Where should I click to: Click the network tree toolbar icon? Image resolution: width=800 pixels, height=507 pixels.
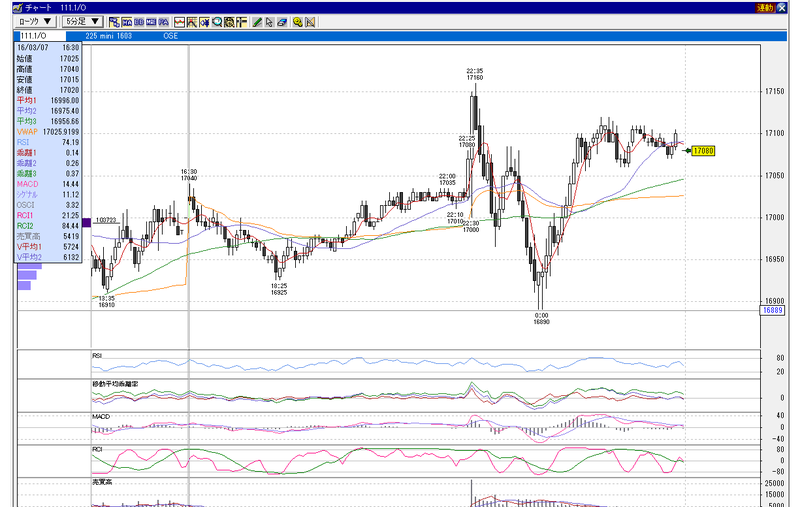[x=114, y=22]
